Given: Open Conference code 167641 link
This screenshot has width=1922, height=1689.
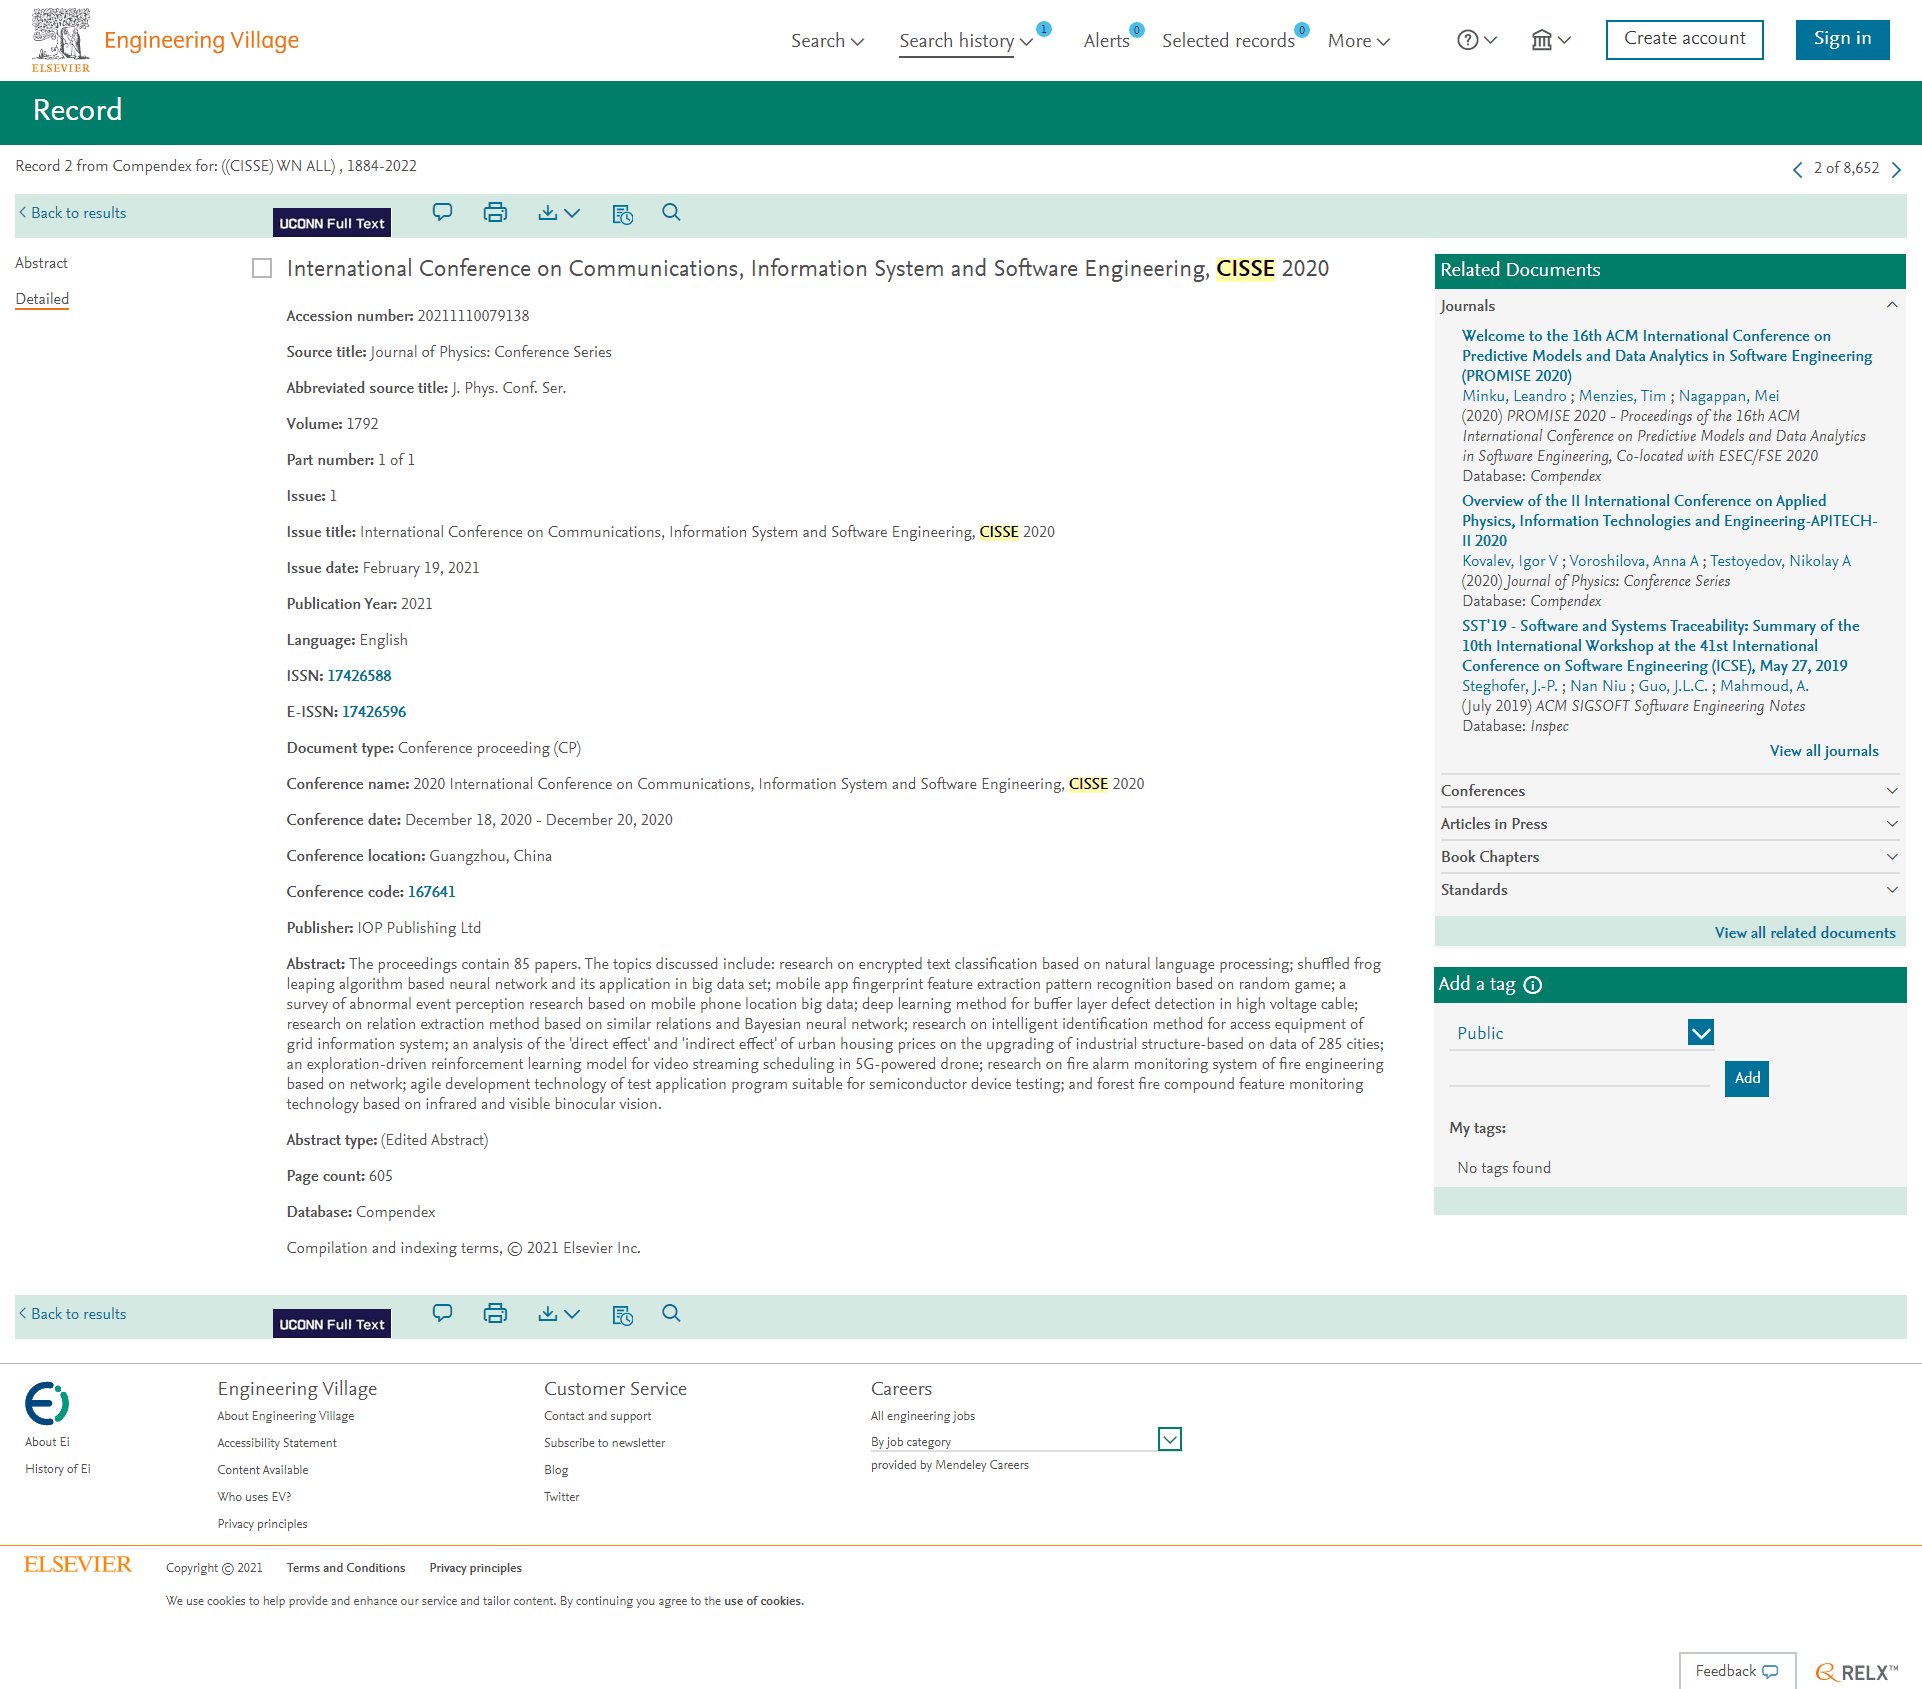Looking at the screenshot, I should click(431, 892).
